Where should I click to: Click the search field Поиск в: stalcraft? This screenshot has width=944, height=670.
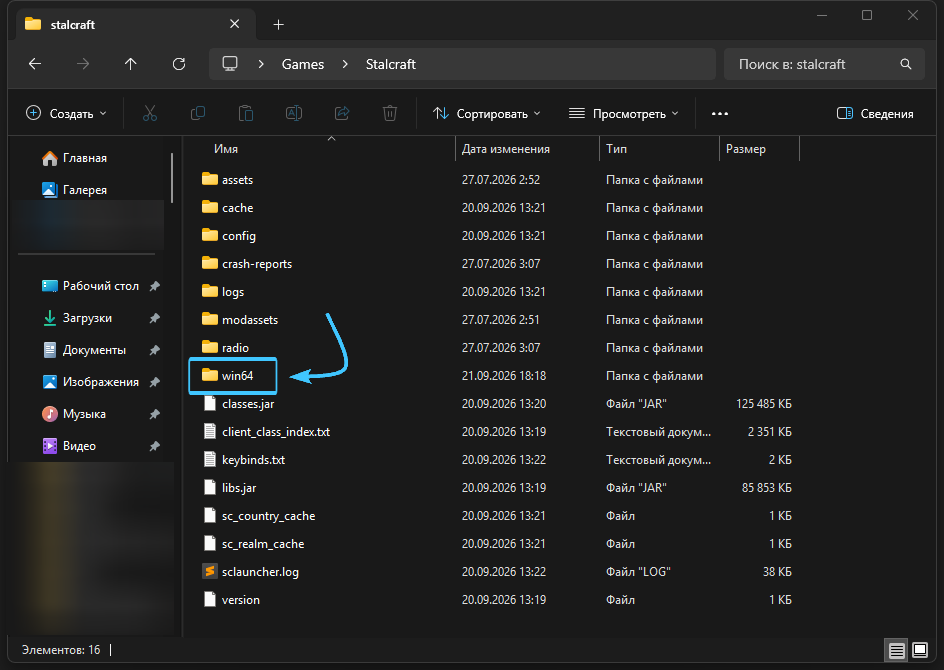coord(824,64)
